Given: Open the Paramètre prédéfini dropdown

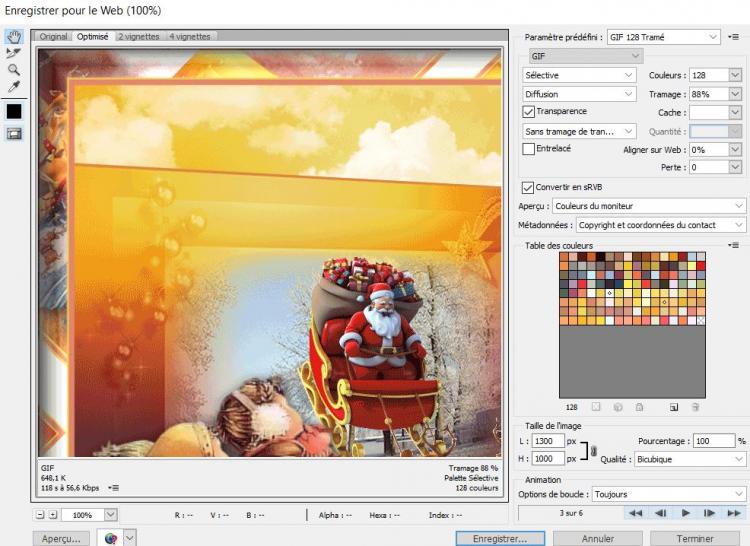Looking at the screenshot, I should tap(663, 37).
